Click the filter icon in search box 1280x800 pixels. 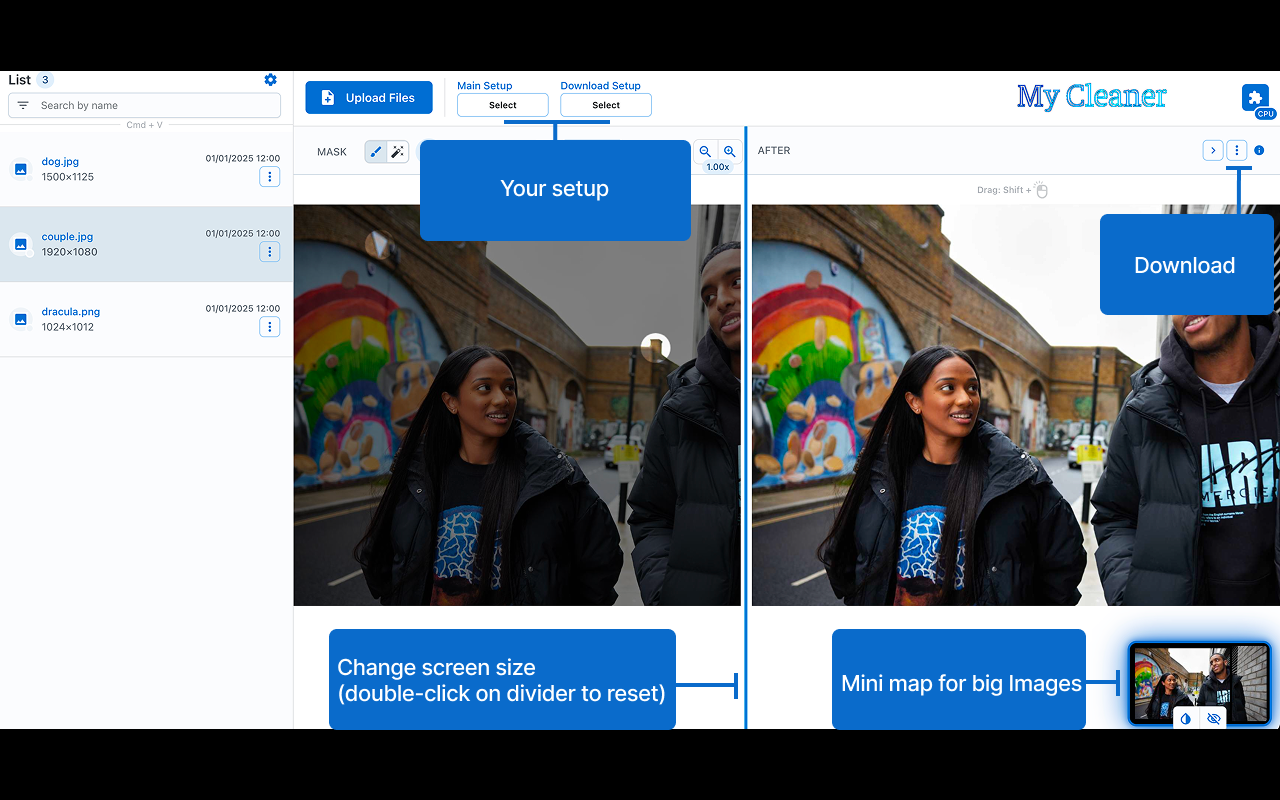[x=23, y=105]
